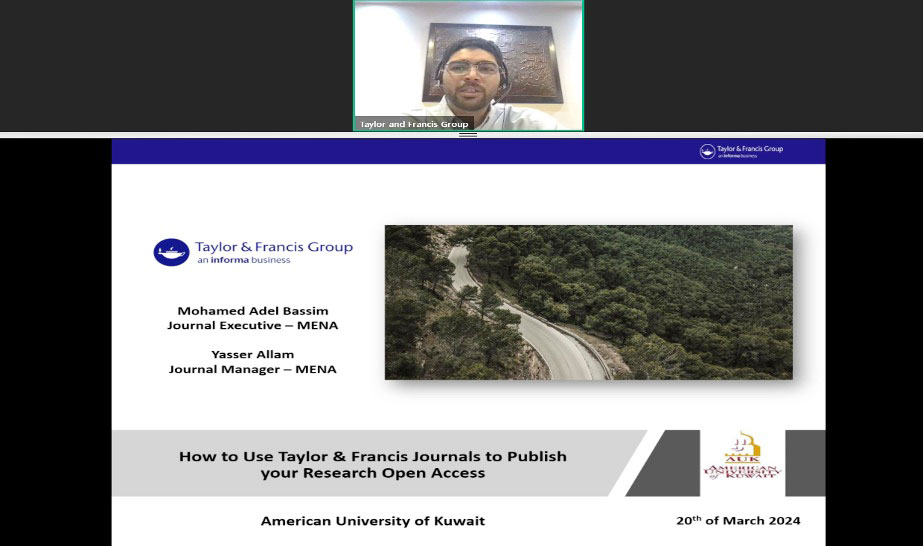924x546 pixels.
Task: Click the small Taylor & Francis logo in blue header
Action: pyautogui.click(x=741, y=151)
